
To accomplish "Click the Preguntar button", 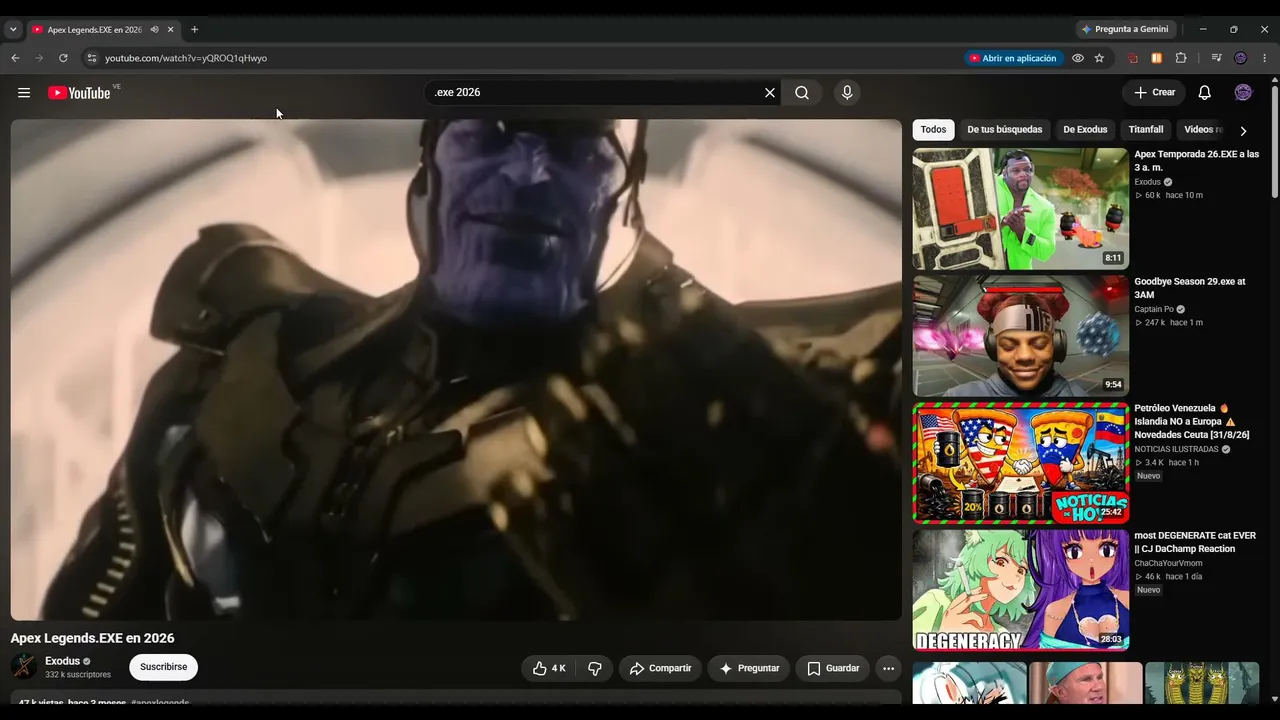I will point(749,668).
